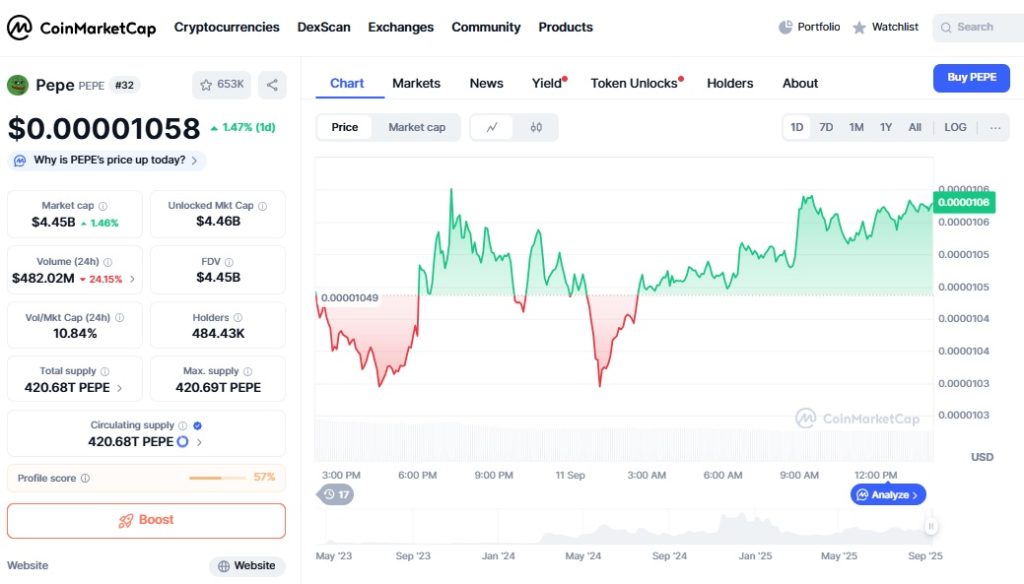Click the 420.69T PEPE max supply value
This screenshot has height=584, width=1024.
218,388
